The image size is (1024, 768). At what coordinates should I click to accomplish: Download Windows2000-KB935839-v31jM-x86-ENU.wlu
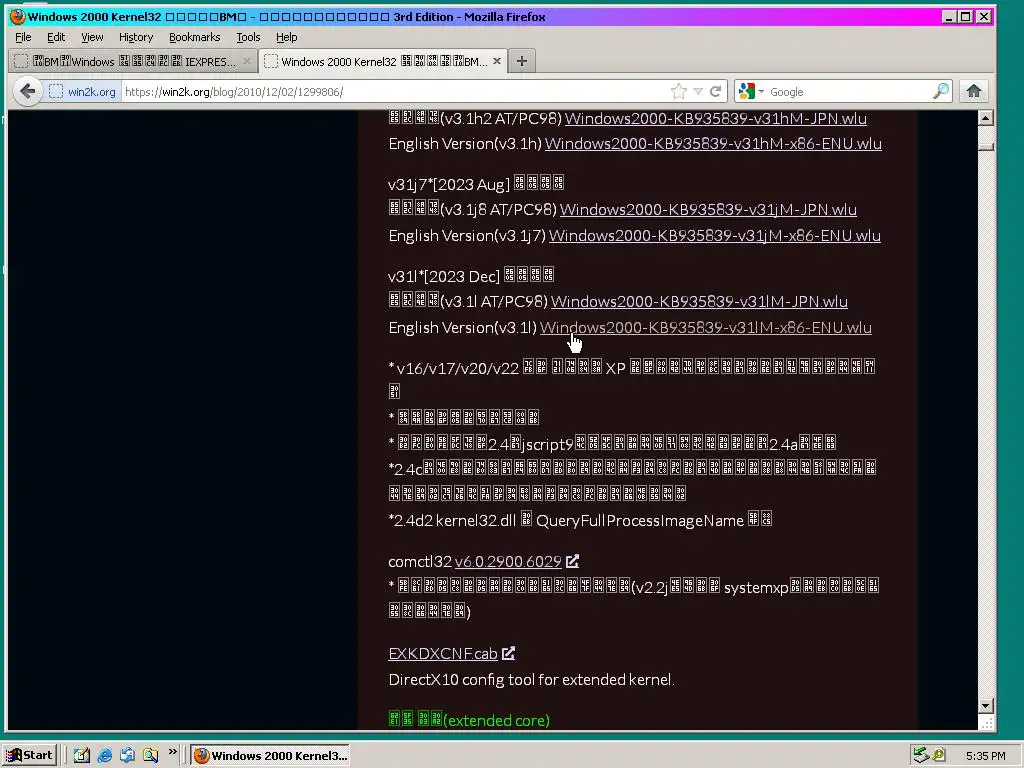(x=714, y=235)
